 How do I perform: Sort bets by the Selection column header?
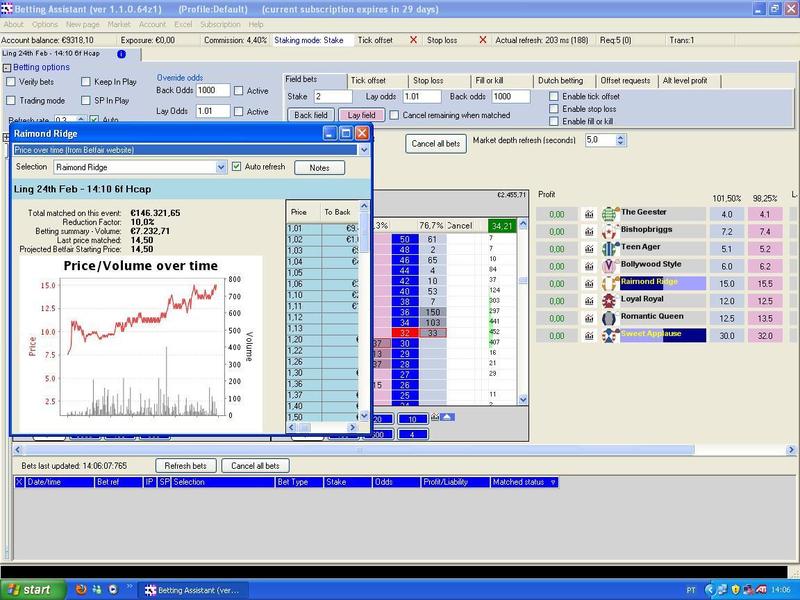pos(222,482)
